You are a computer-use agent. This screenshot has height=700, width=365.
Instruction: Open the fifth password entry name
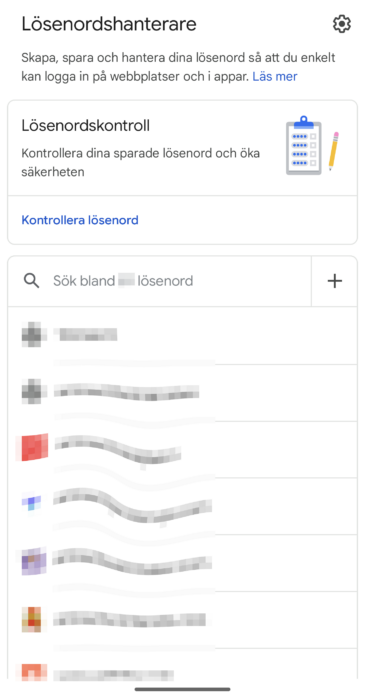click(132, 562)
